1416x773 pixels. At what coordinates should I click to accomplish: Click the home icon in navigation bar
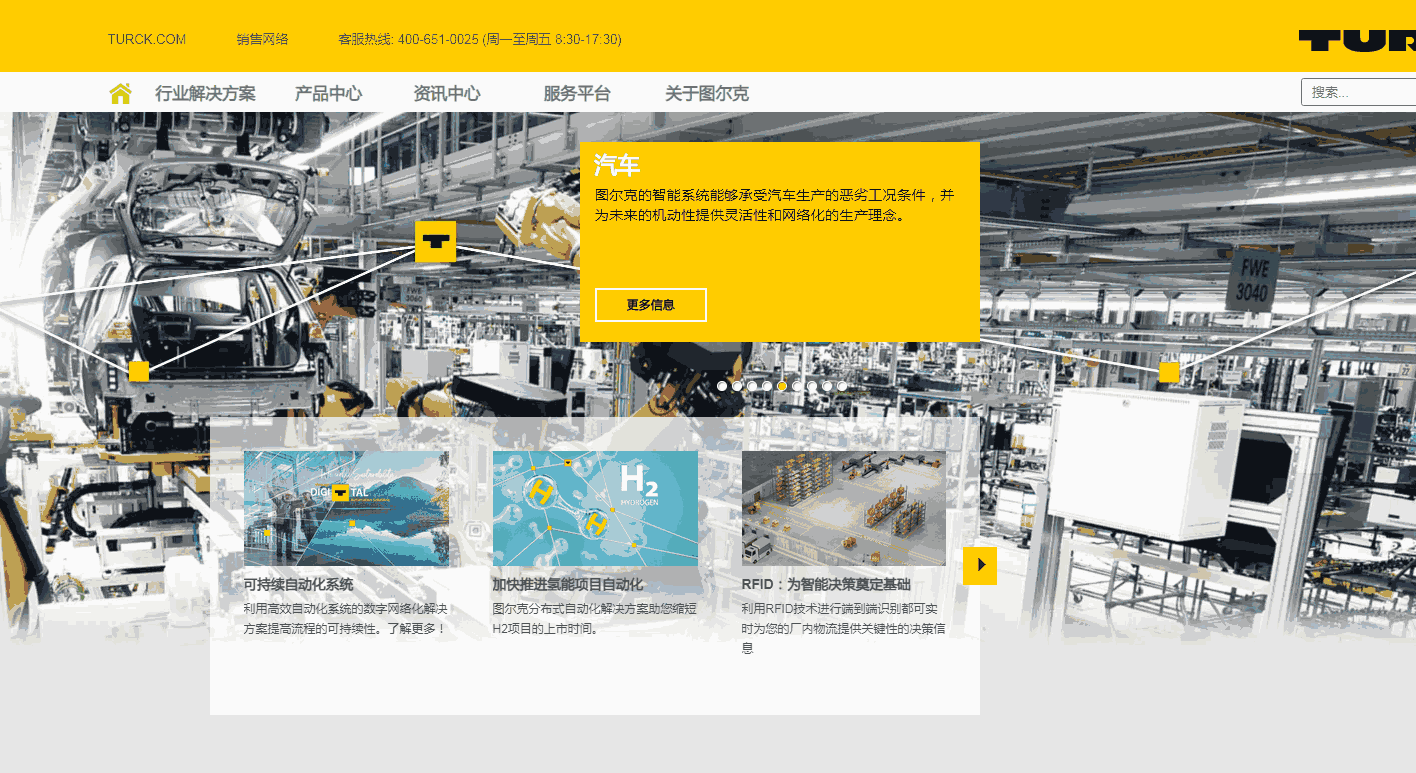[x=120, y=93]
